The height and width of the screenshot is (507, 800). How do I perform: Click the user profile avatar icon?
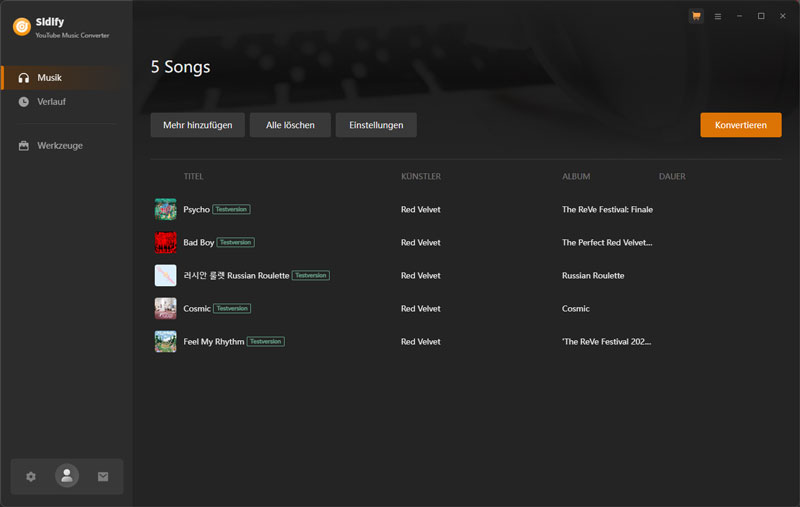(x=67, y=477)
